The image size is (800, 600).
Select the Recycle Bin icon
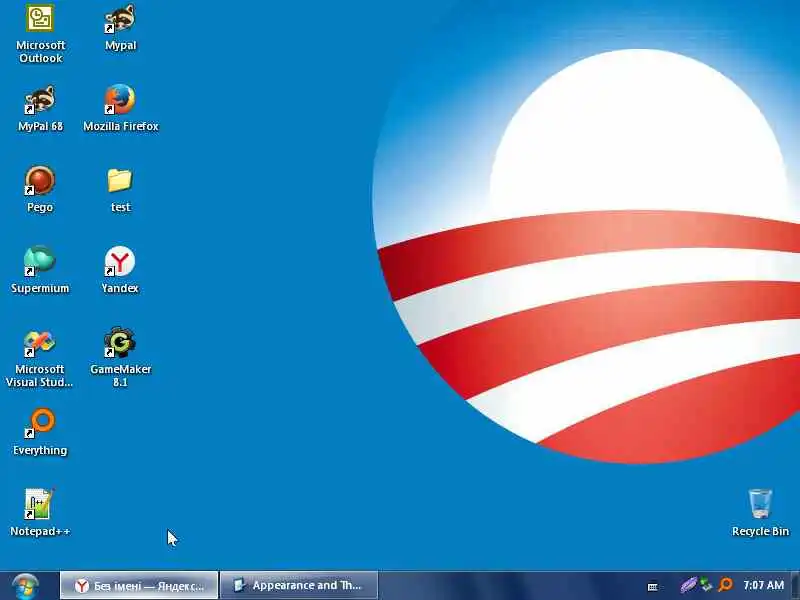(760, 512)
